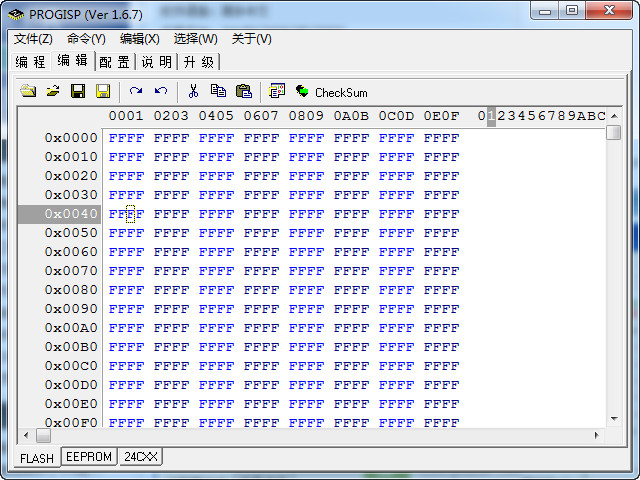
Task: Open the 命令(Y) menu
Action: tap(86, 39)
